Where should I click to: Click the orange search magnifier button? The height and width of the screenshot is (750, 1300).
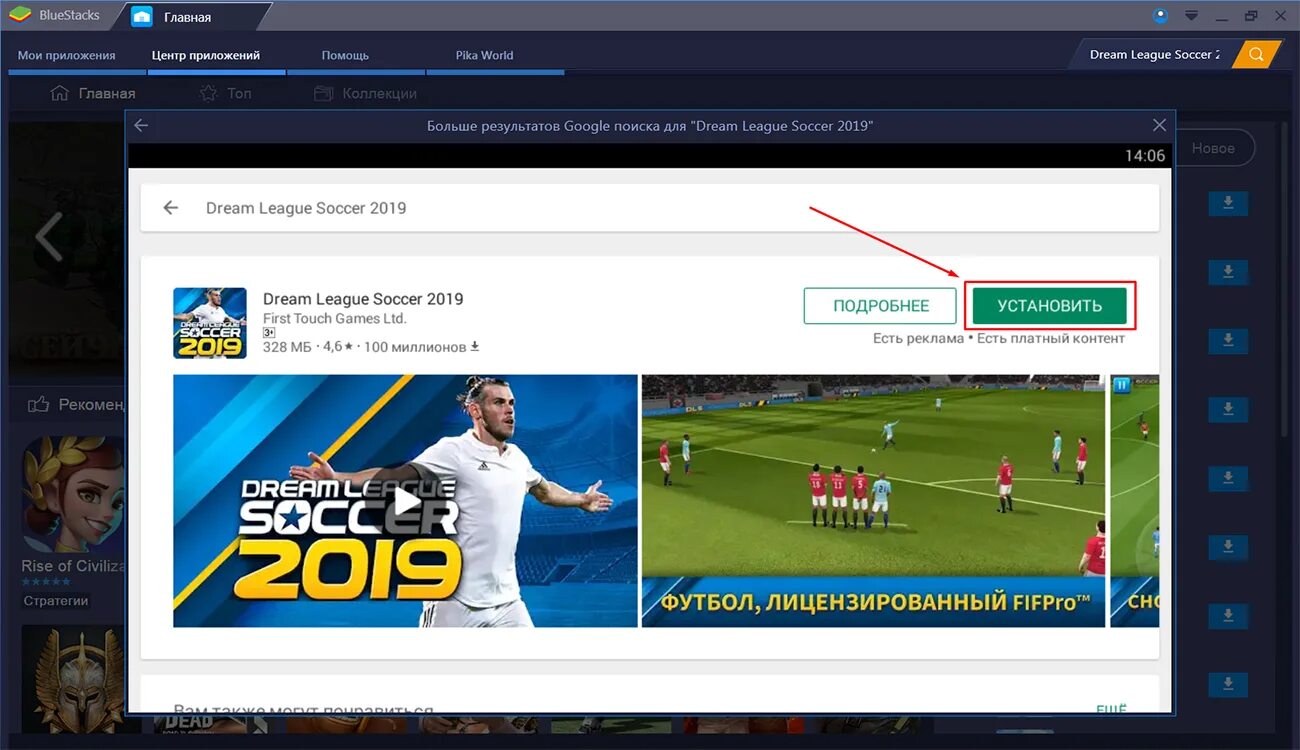(1256, 55)
